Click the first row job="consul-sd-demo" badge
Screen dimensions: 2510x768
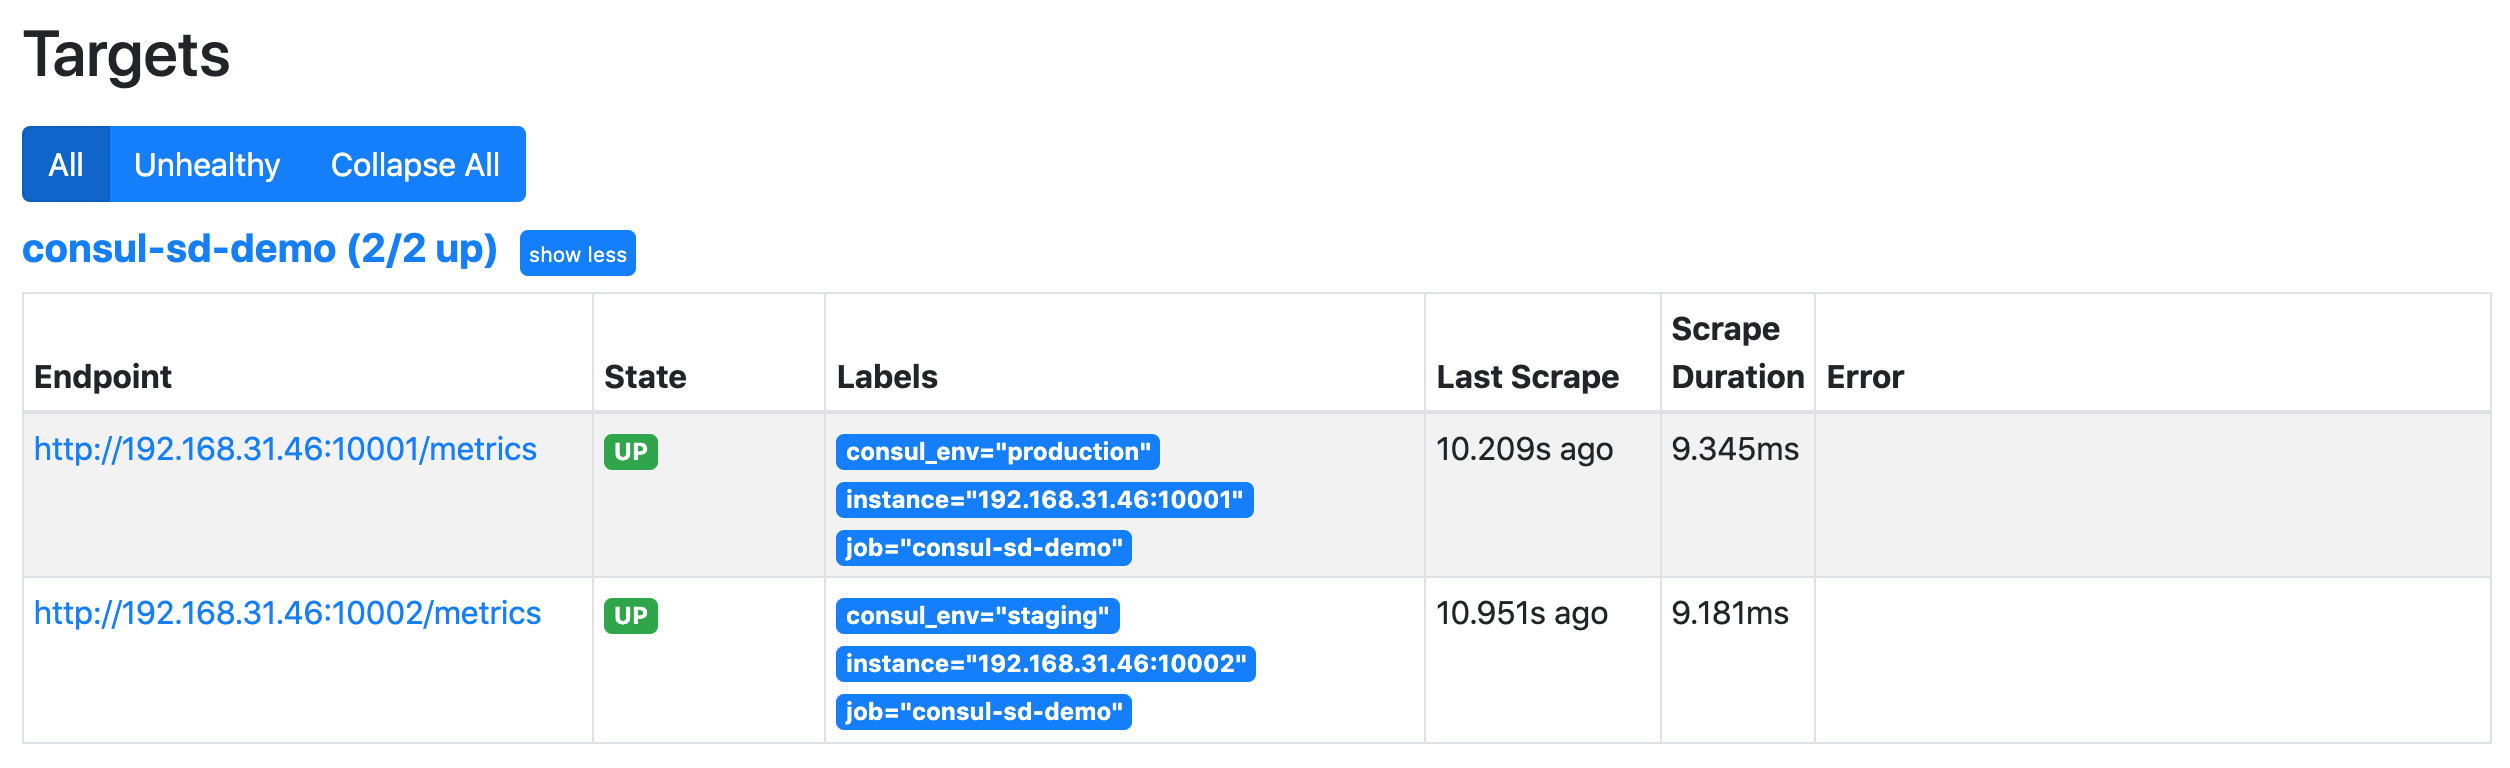point(984,548)
